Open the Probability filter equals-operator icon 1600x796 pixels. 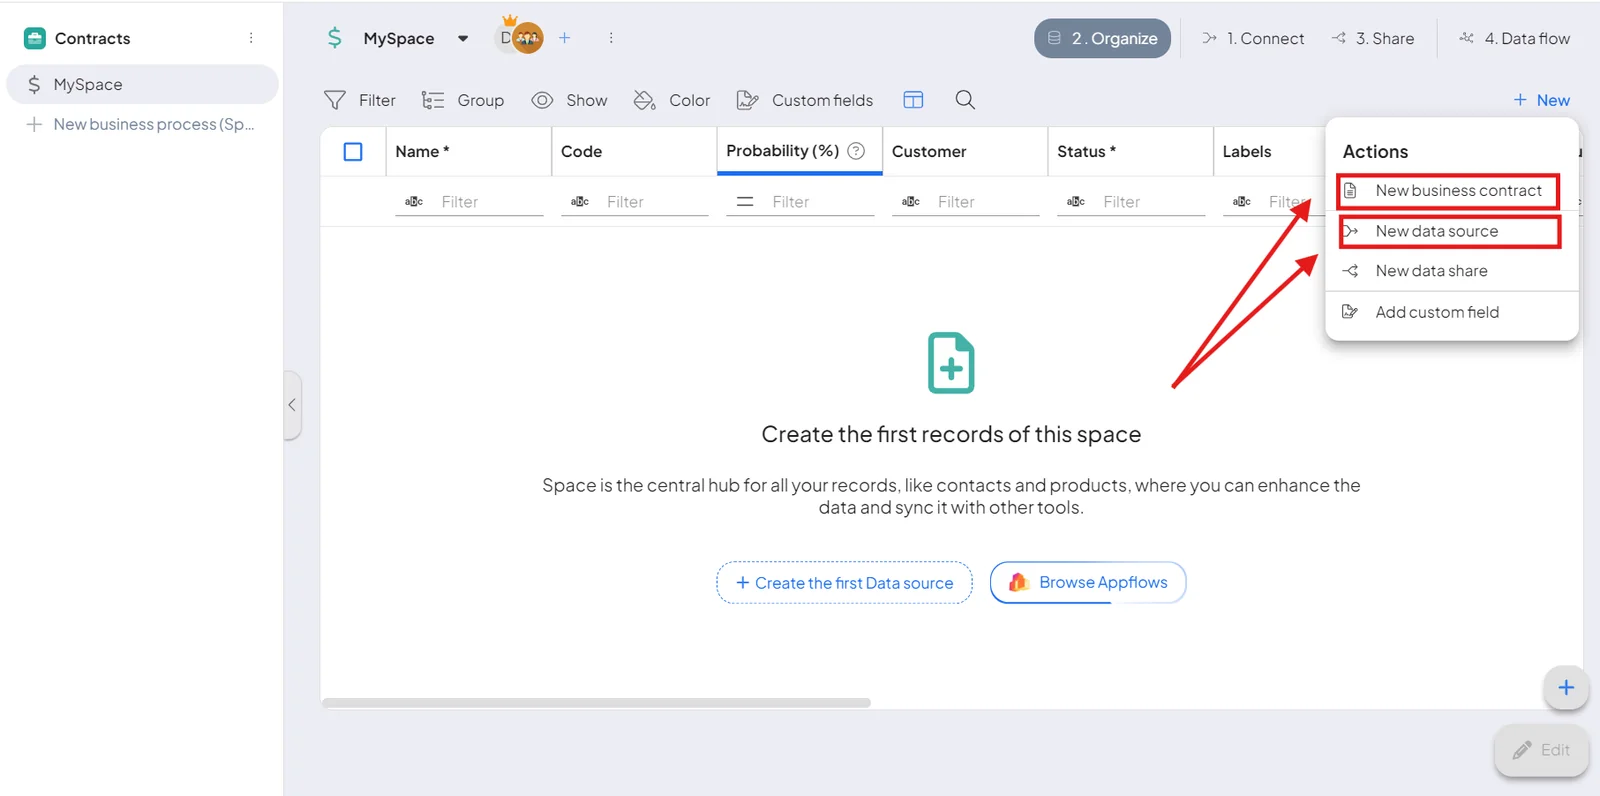click(745, 202)
